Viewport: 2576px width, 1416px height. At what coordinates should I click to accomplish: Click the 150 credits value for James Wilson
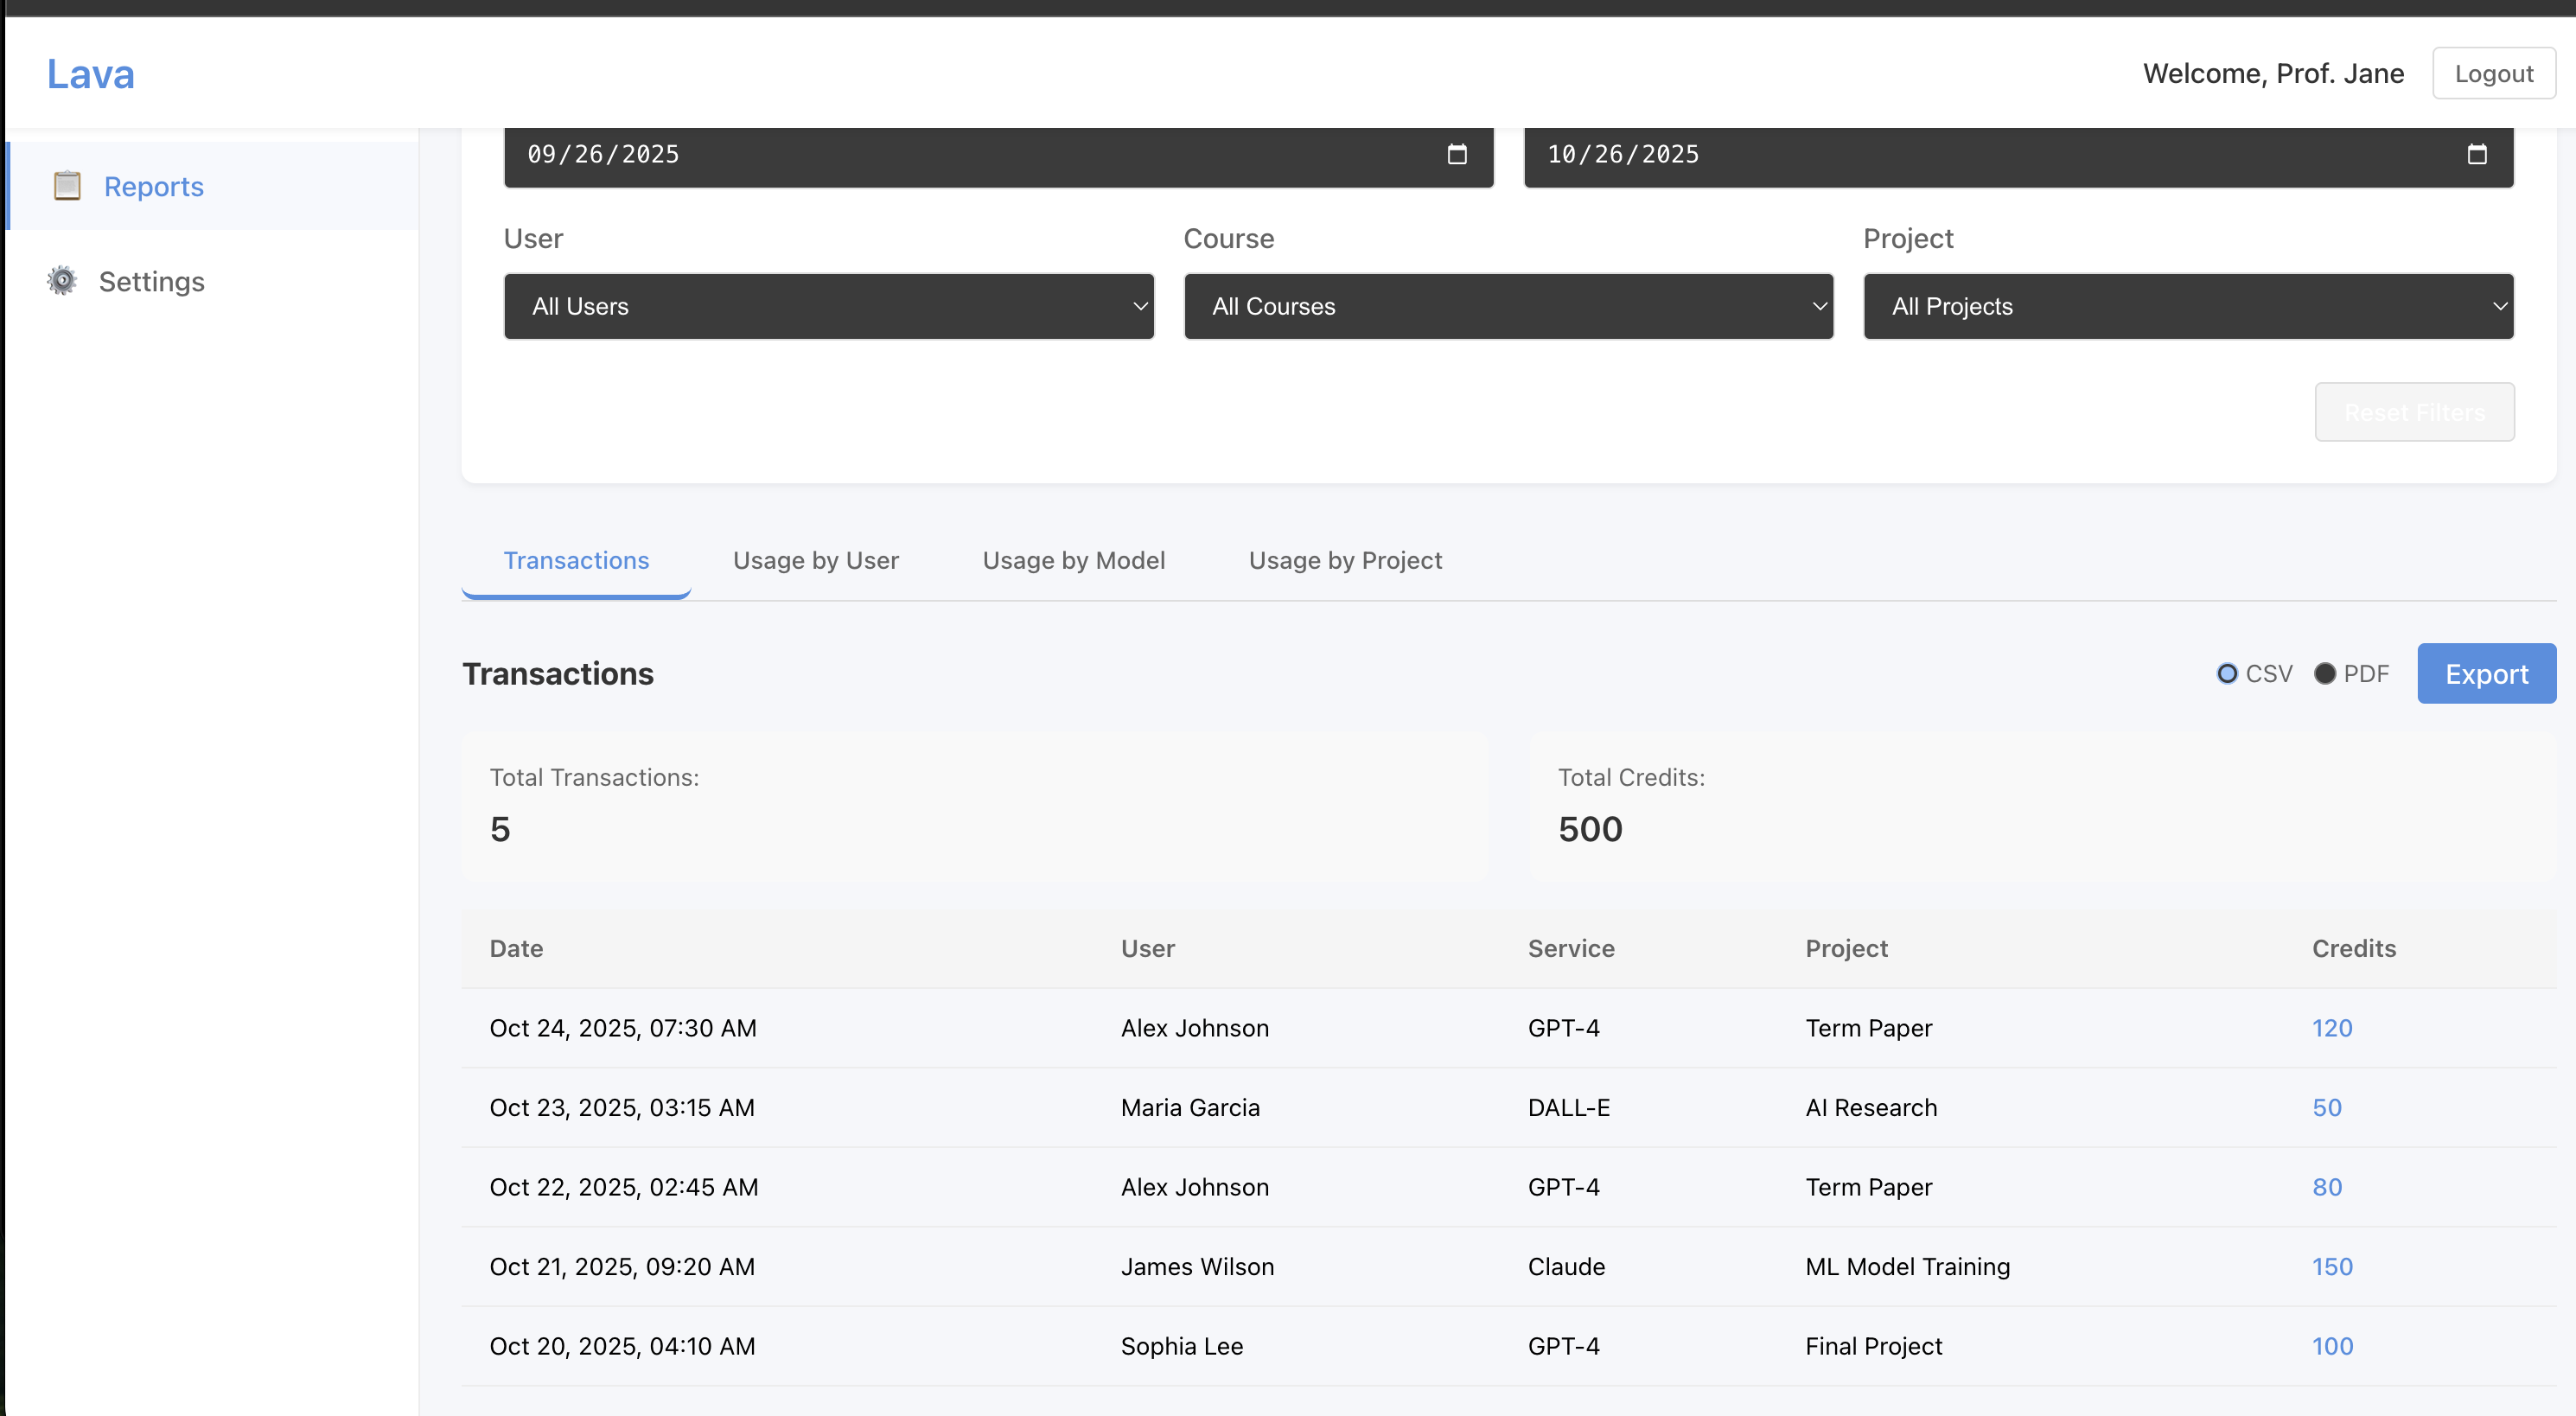point(2331,1266)
